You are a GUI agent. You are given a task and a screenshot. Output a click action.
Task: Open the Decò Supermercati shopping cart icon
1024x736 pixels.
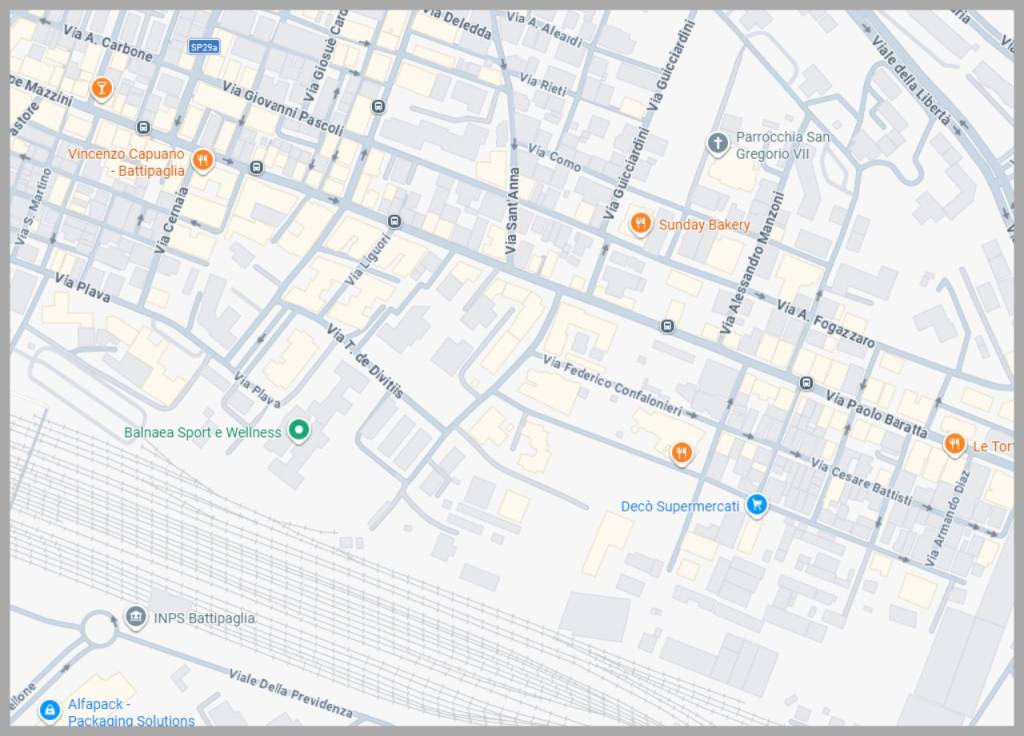click(x=757, y=505)
